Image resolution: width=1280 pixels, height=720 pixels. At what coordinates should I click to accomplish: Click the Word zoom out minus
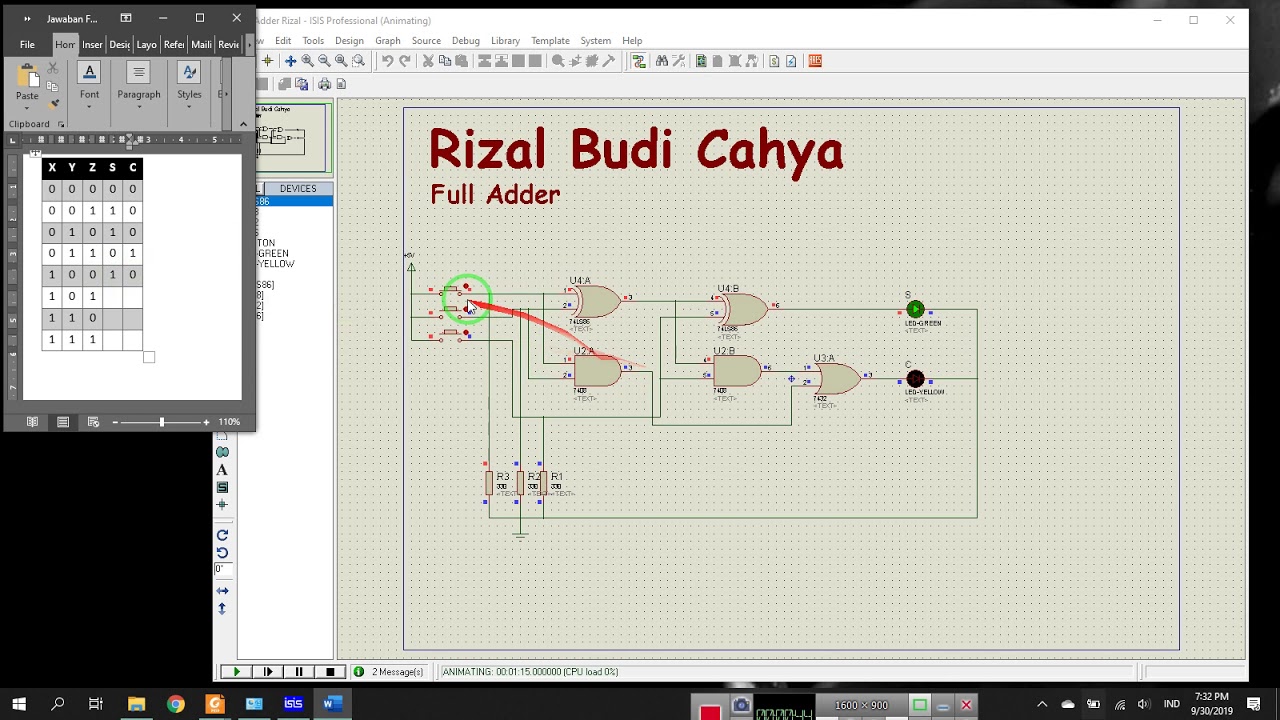[115, 422]
